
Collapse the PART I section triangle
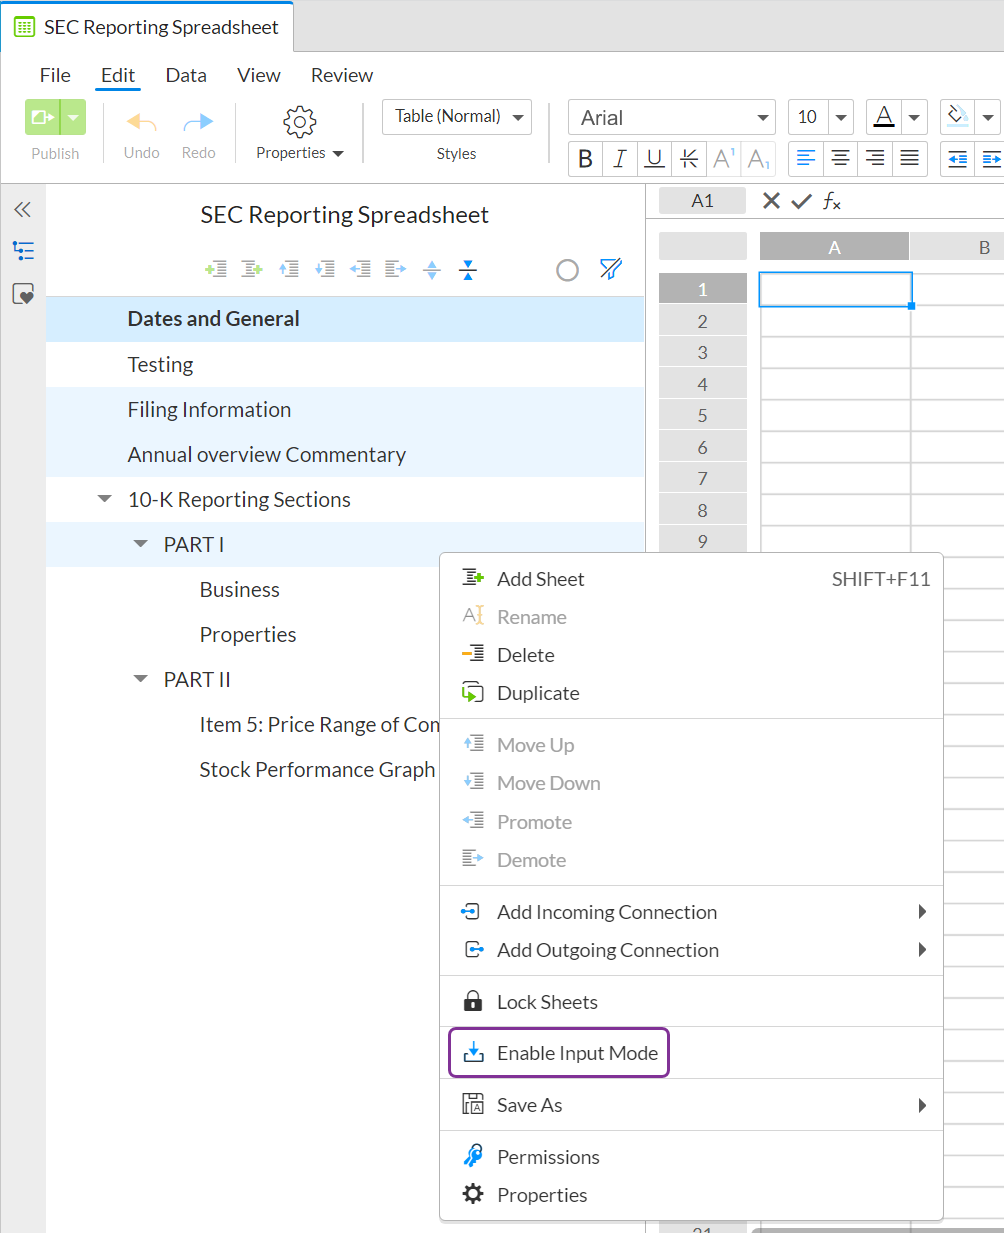click(x=140, y=544)
